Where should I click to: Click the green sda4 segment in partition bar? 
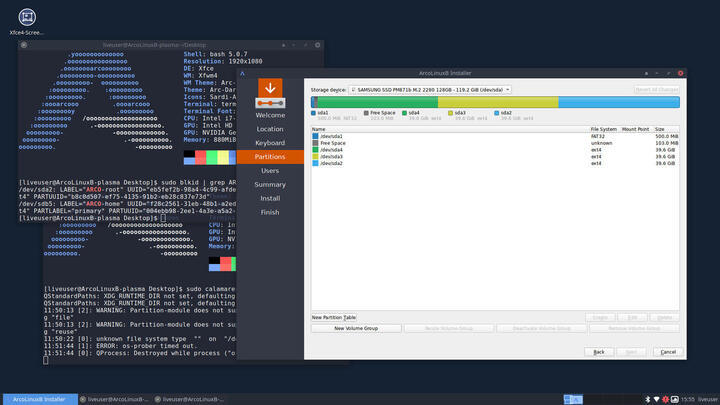377,102
